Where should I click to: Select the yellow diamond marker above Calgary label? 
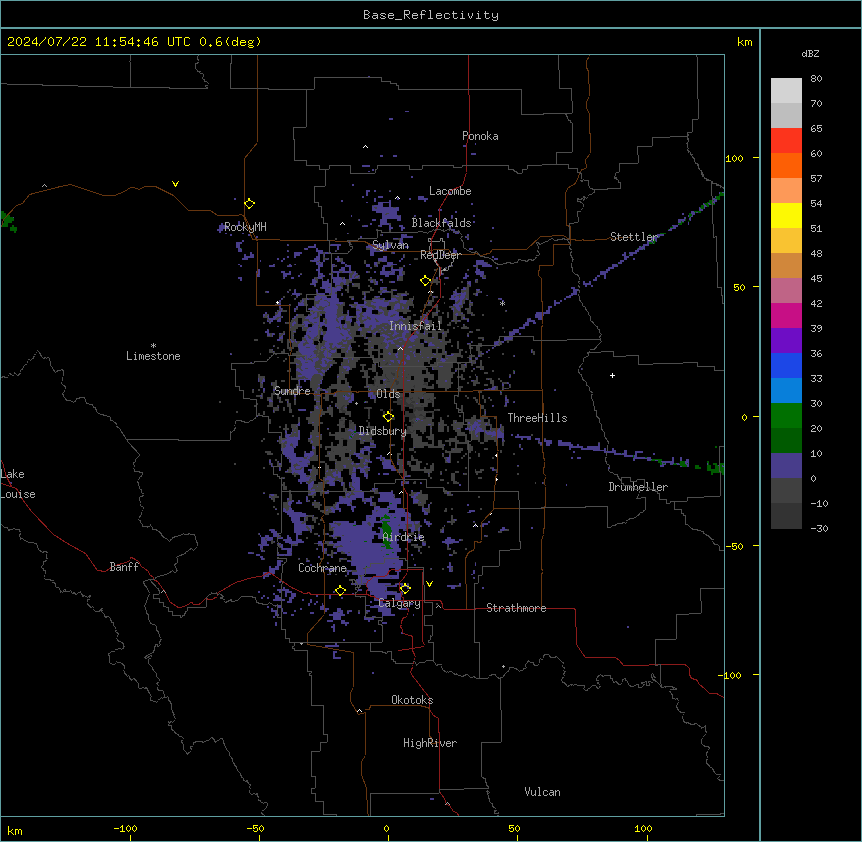[405, 589]
